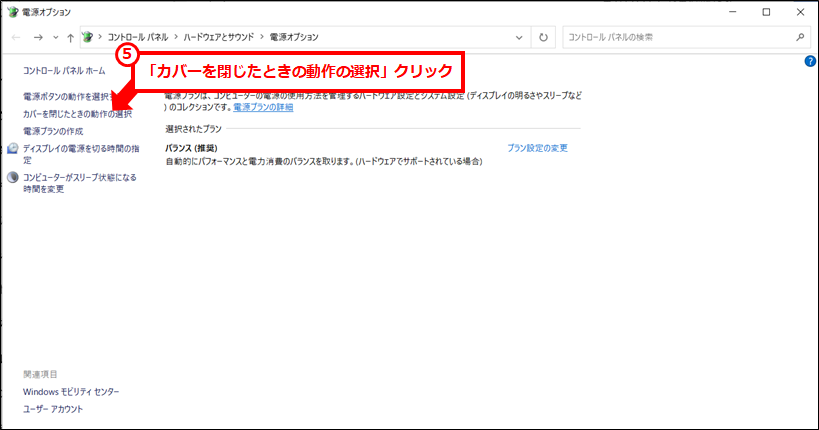Open コントロール パネル ホーム
Screen dimensions: 819x430
click(x=64, y=71)
